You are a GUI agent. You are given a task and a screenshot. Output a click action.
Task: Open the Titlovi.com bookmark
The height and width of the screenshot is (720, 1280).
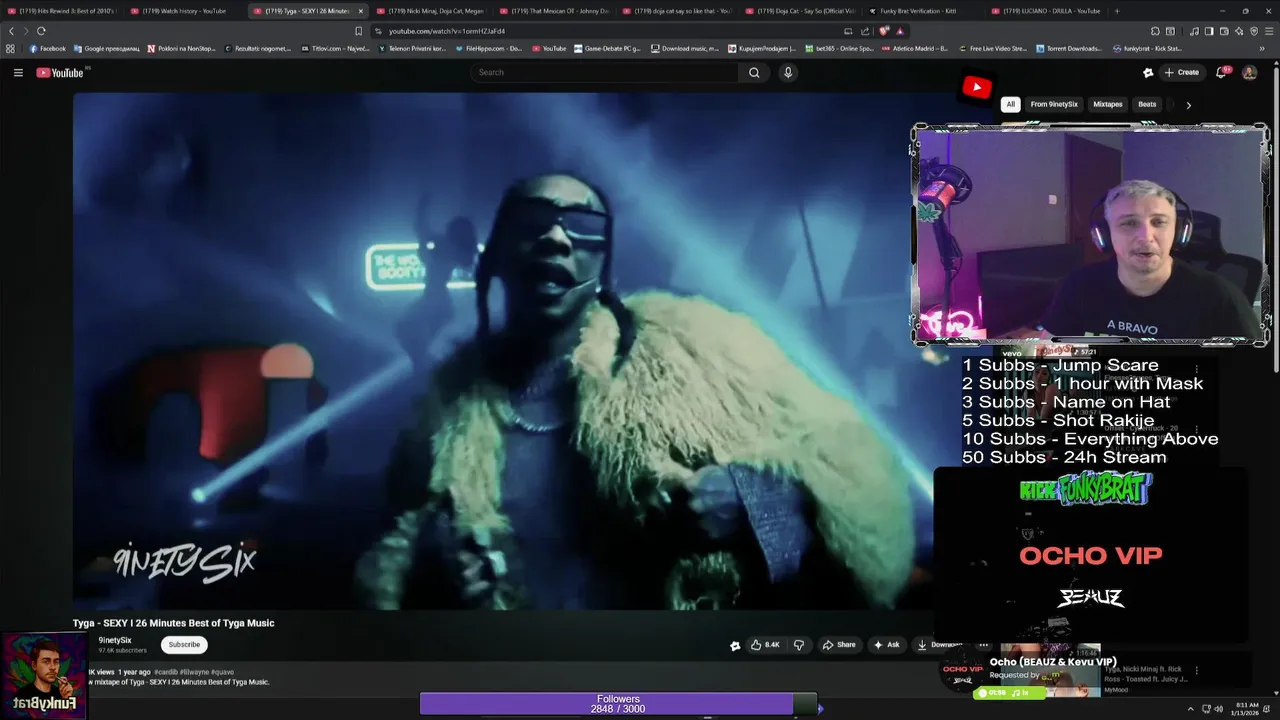[336, 48]
